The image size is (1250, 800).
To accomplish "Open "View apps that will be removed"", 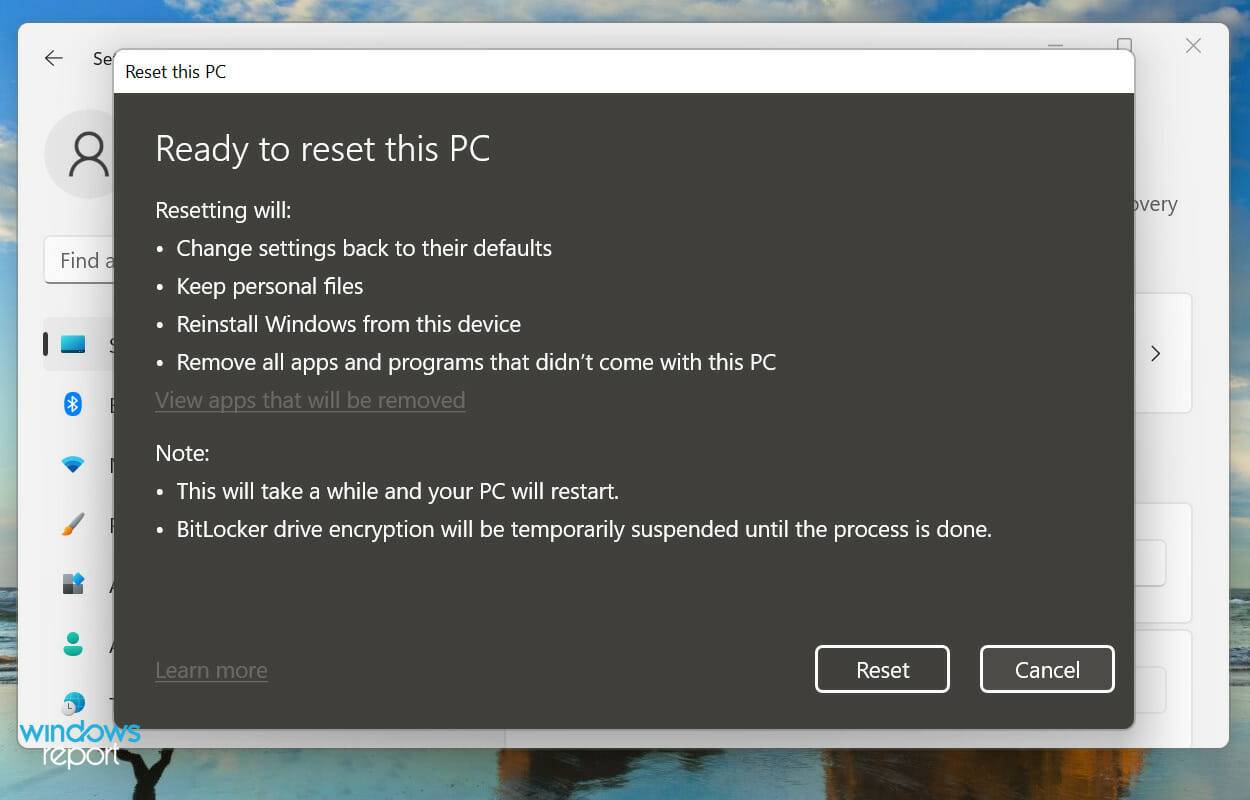I will pyautogui.click(x=310, y=400).
